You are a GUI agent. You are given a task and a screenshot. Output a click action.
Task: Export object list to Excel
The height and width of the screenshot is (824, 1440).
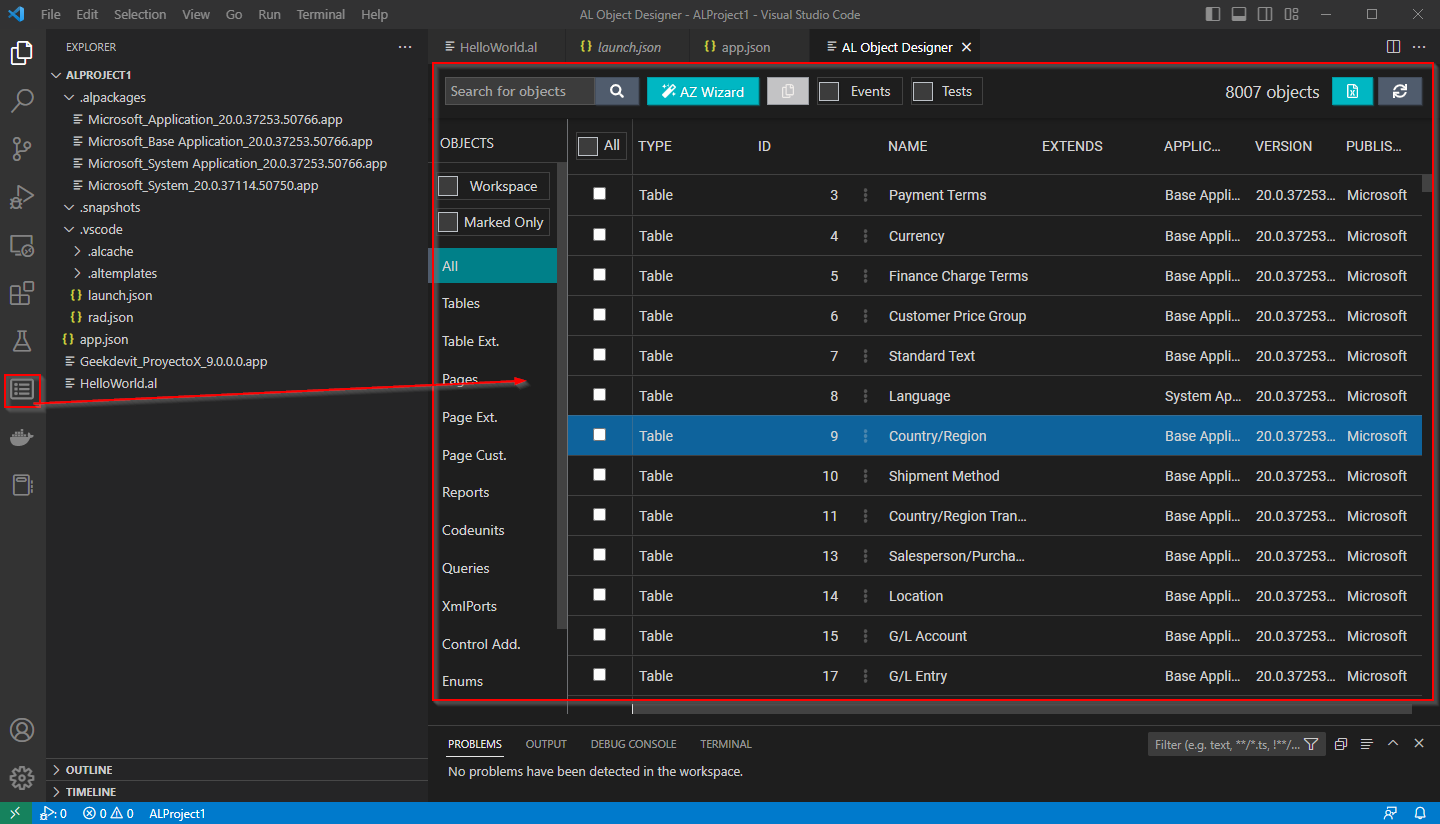pos(1352,91)
